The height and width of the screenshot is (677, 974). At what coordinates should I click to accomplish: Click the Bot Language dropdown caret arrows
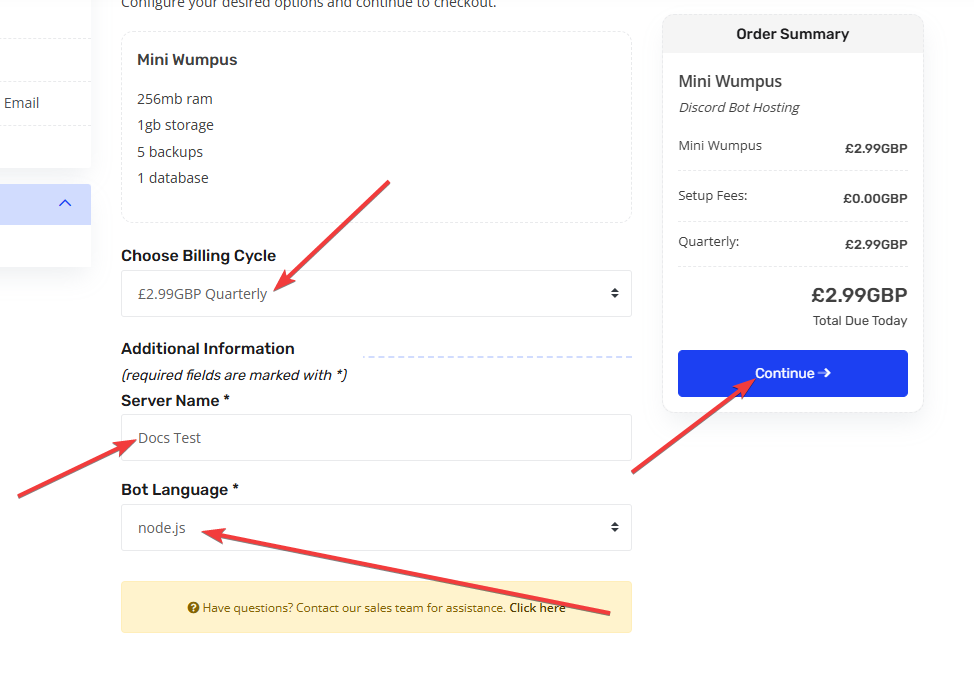point(614,528)
